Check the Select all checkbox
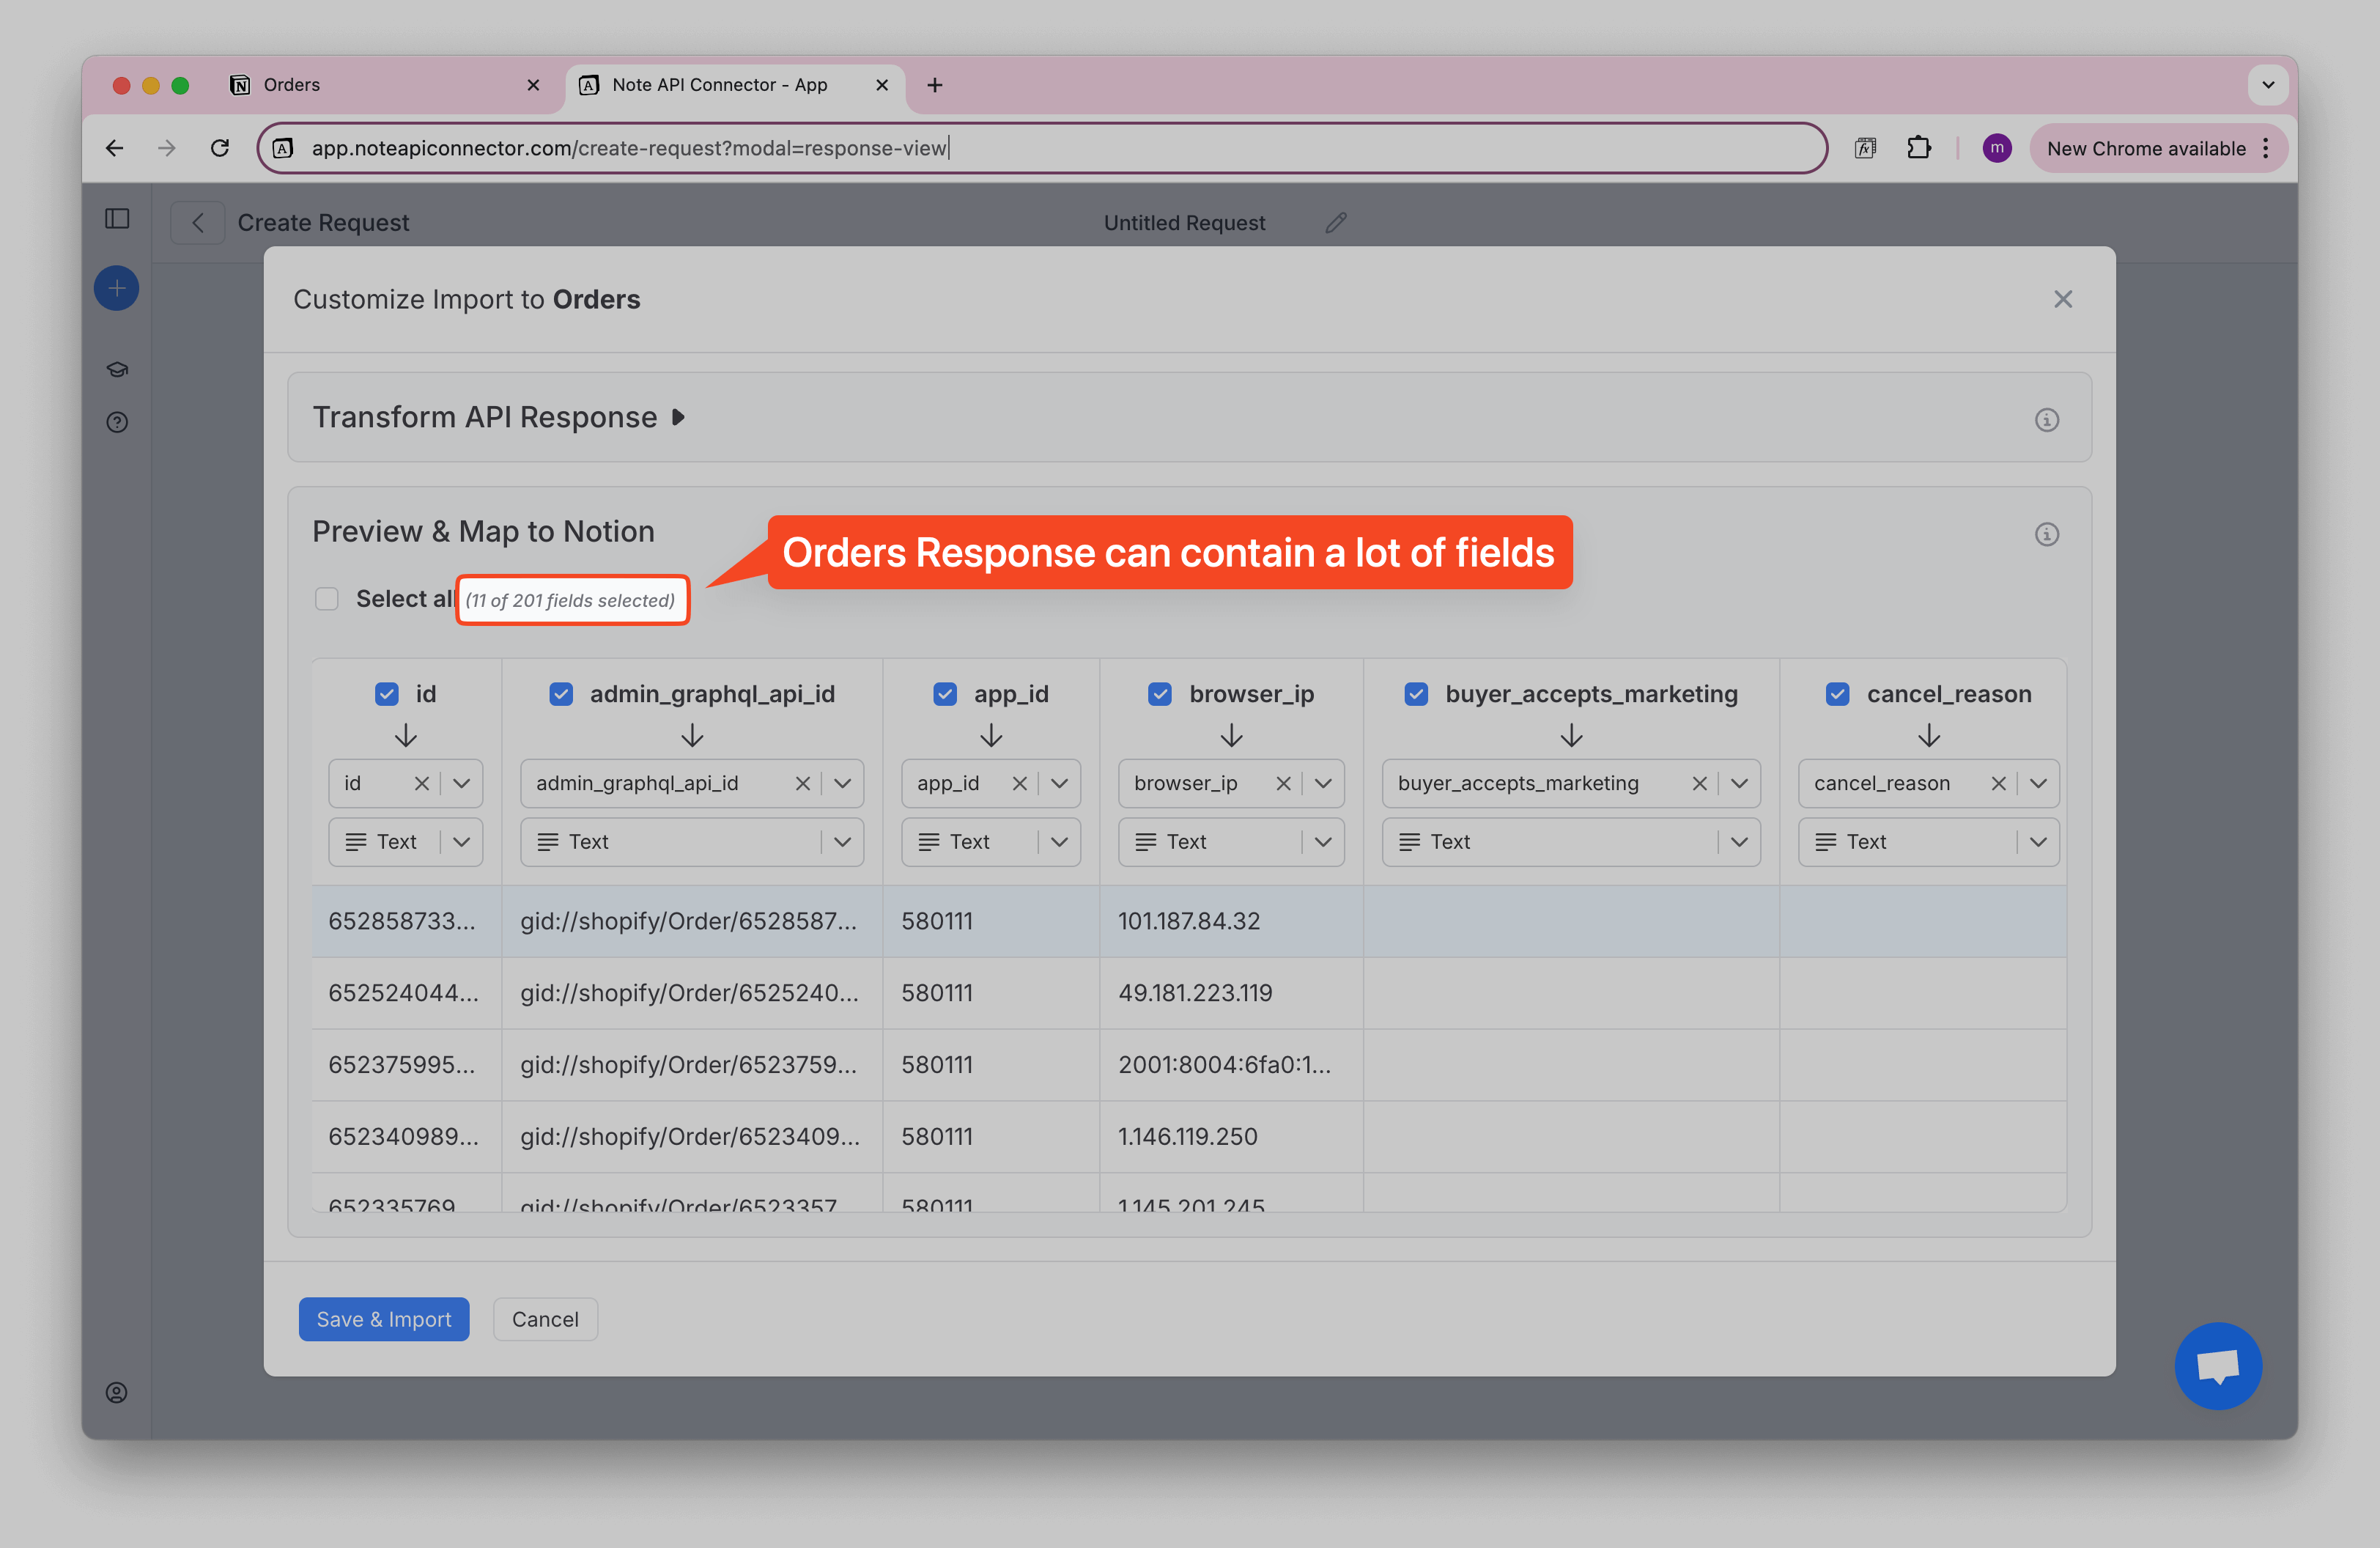This screenshot has height=1548, width=2380. coord(327,599)
